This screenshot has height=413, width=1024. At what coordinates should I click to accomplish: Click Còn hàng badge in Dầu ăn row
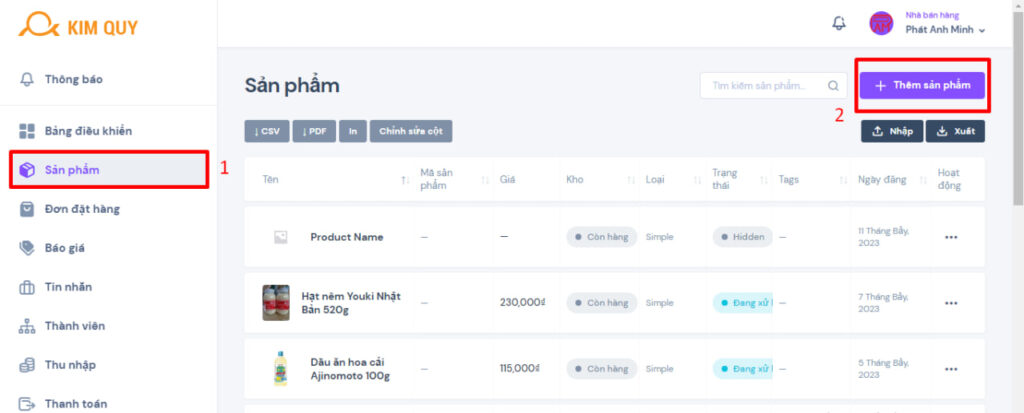(x=601, y=369)
